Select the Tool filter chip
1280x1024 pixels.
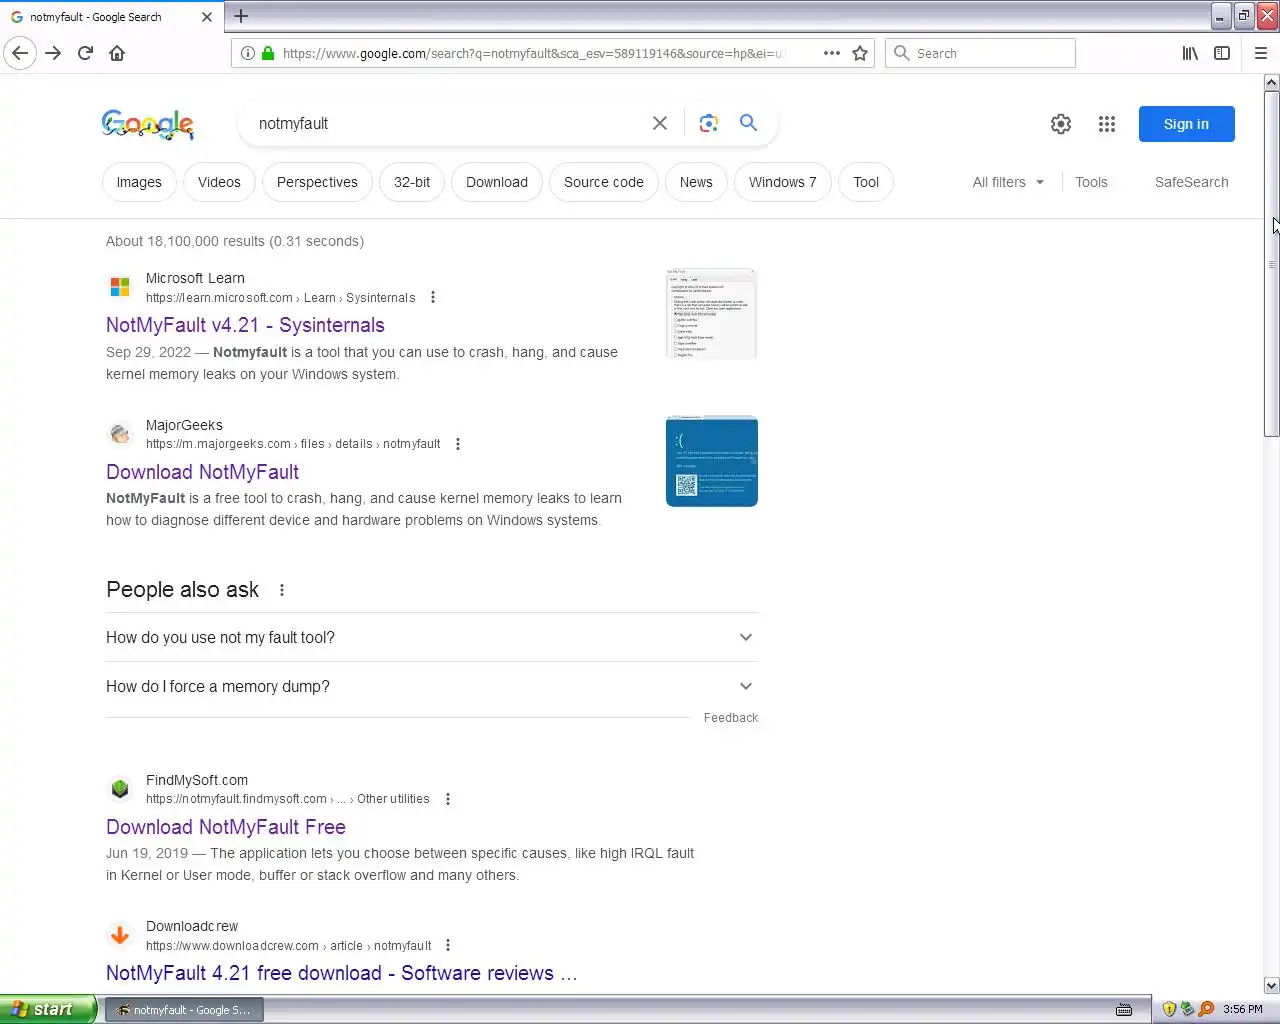point(866,182)
